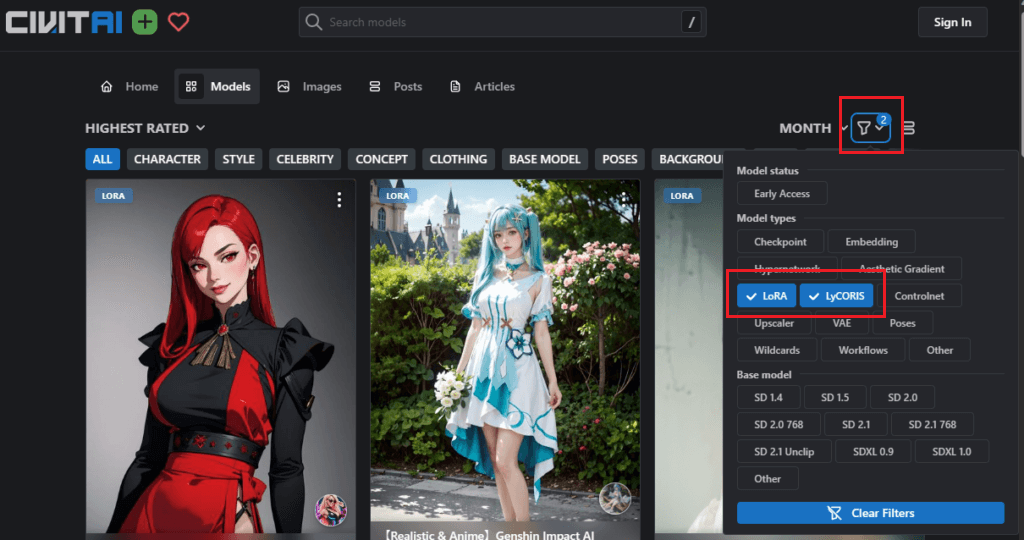The image size is (1024, 540).
Task: Toggle the VAE model type filter
Action: 842,323
